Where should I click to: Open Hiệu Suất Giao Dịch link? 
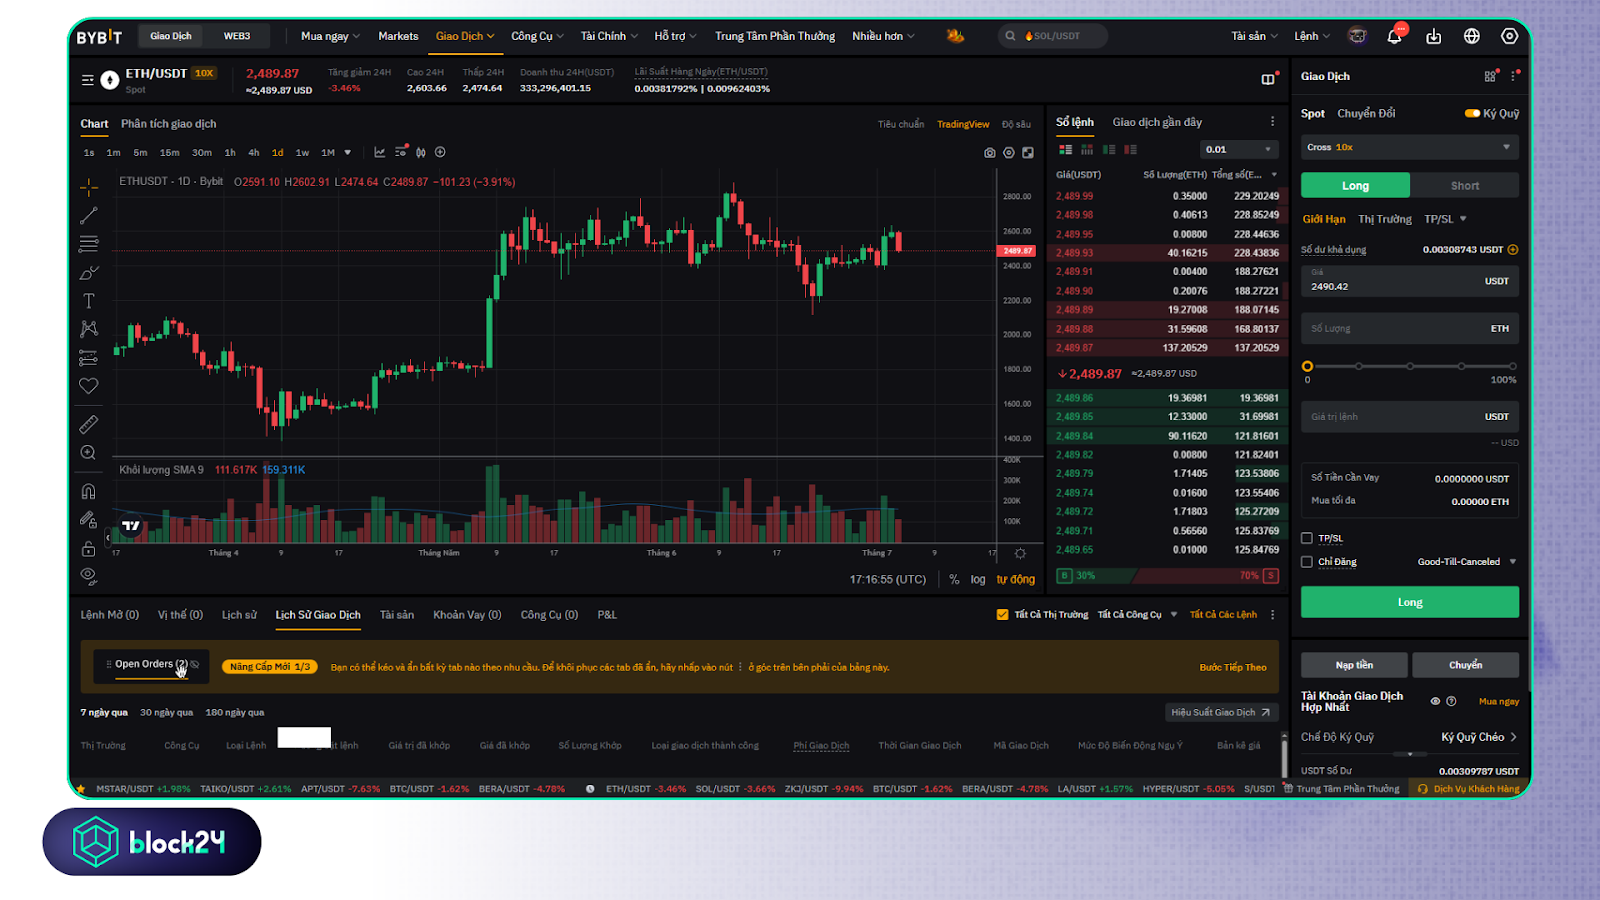click(x=1221, y=712)
